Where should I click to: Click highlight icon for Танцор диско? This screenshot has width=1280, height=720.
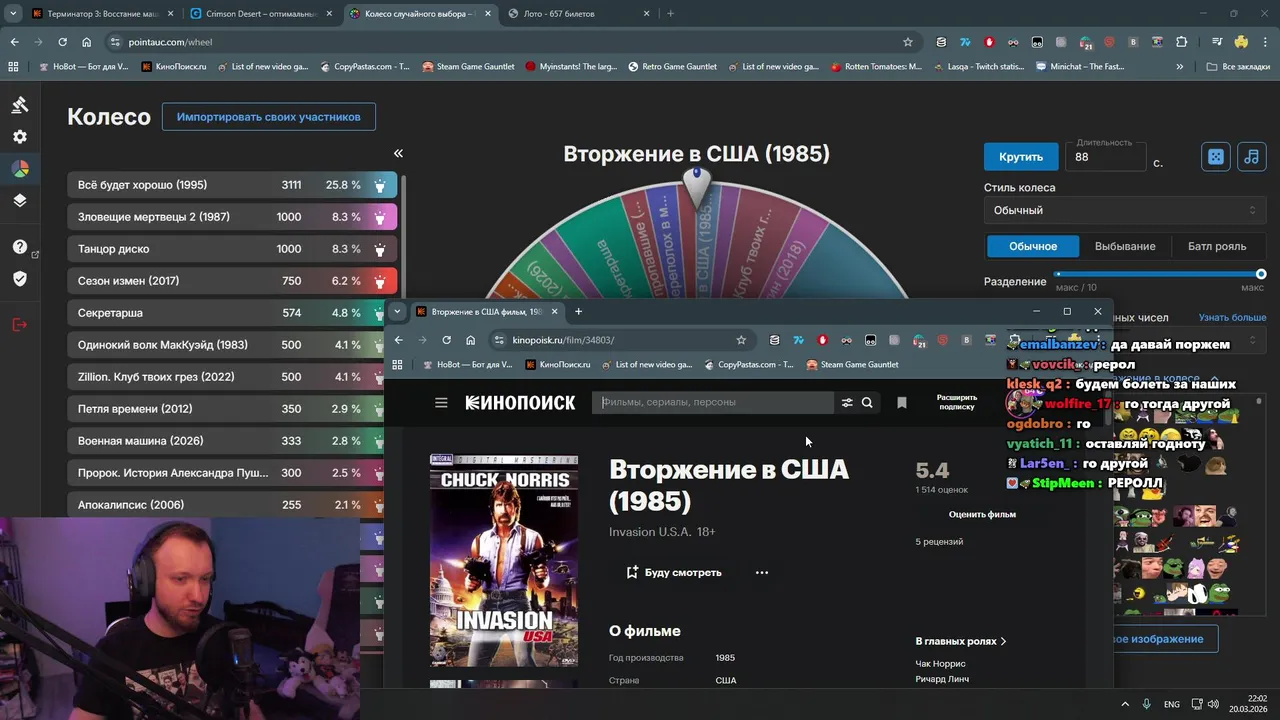pos(380,249)
